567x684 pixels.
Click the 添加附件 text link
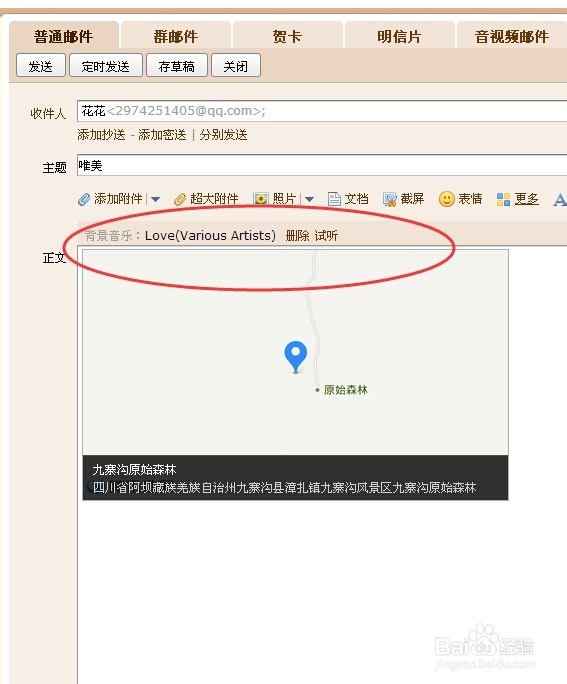pos(119,199)
